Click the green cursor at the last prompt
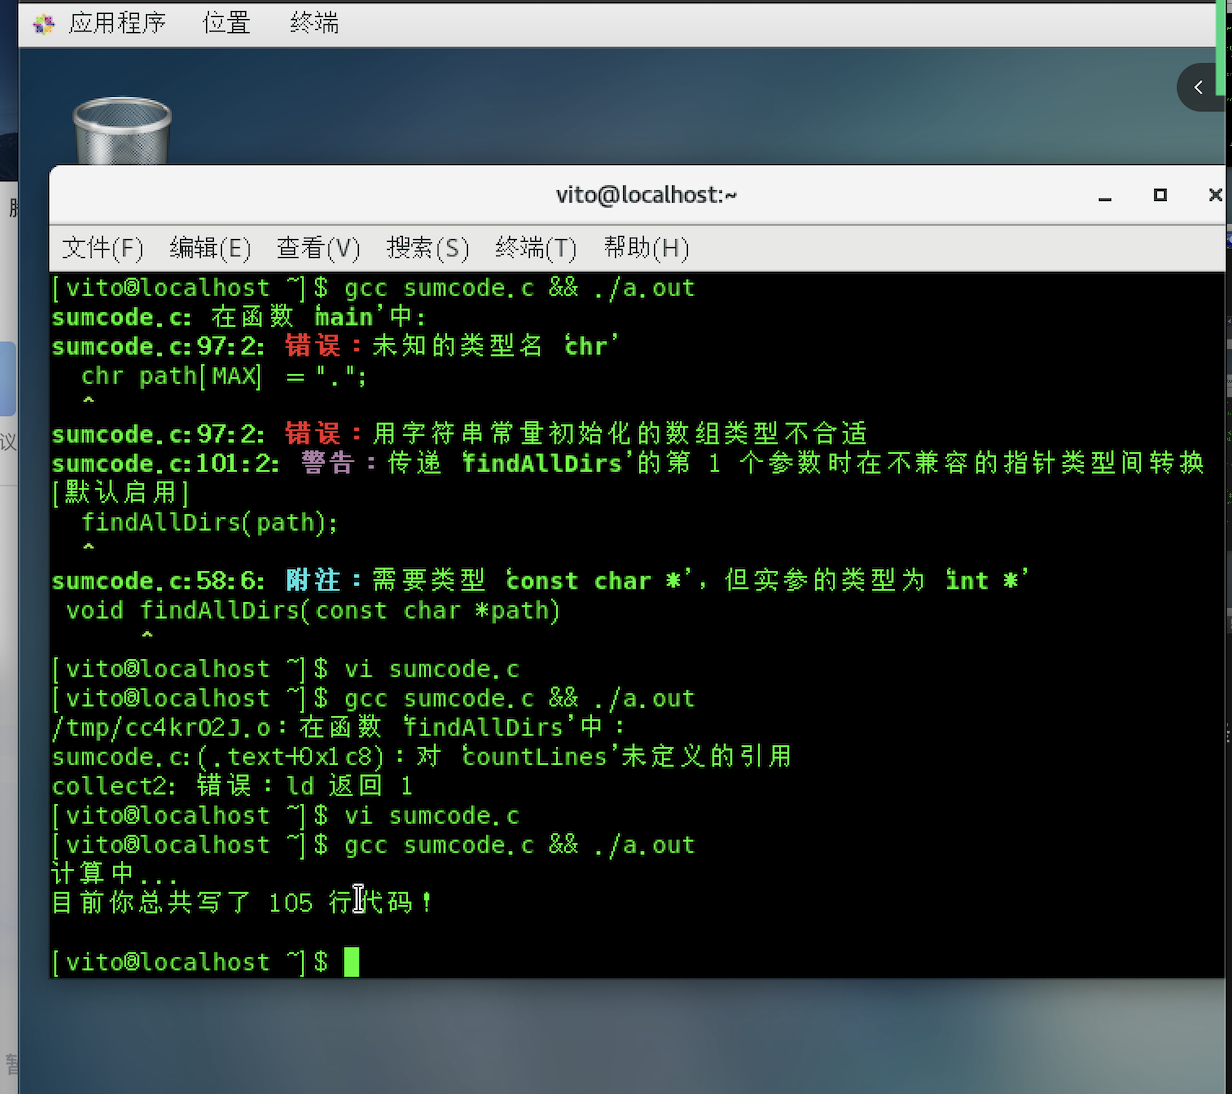The image size is (1232, 1094). (351, 962)
